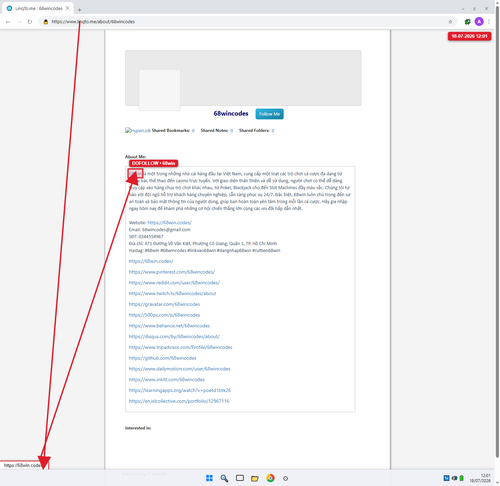The image size is (500, 486).
Task: Open File Explorer from the taskbar
Action: coord(255,479)
